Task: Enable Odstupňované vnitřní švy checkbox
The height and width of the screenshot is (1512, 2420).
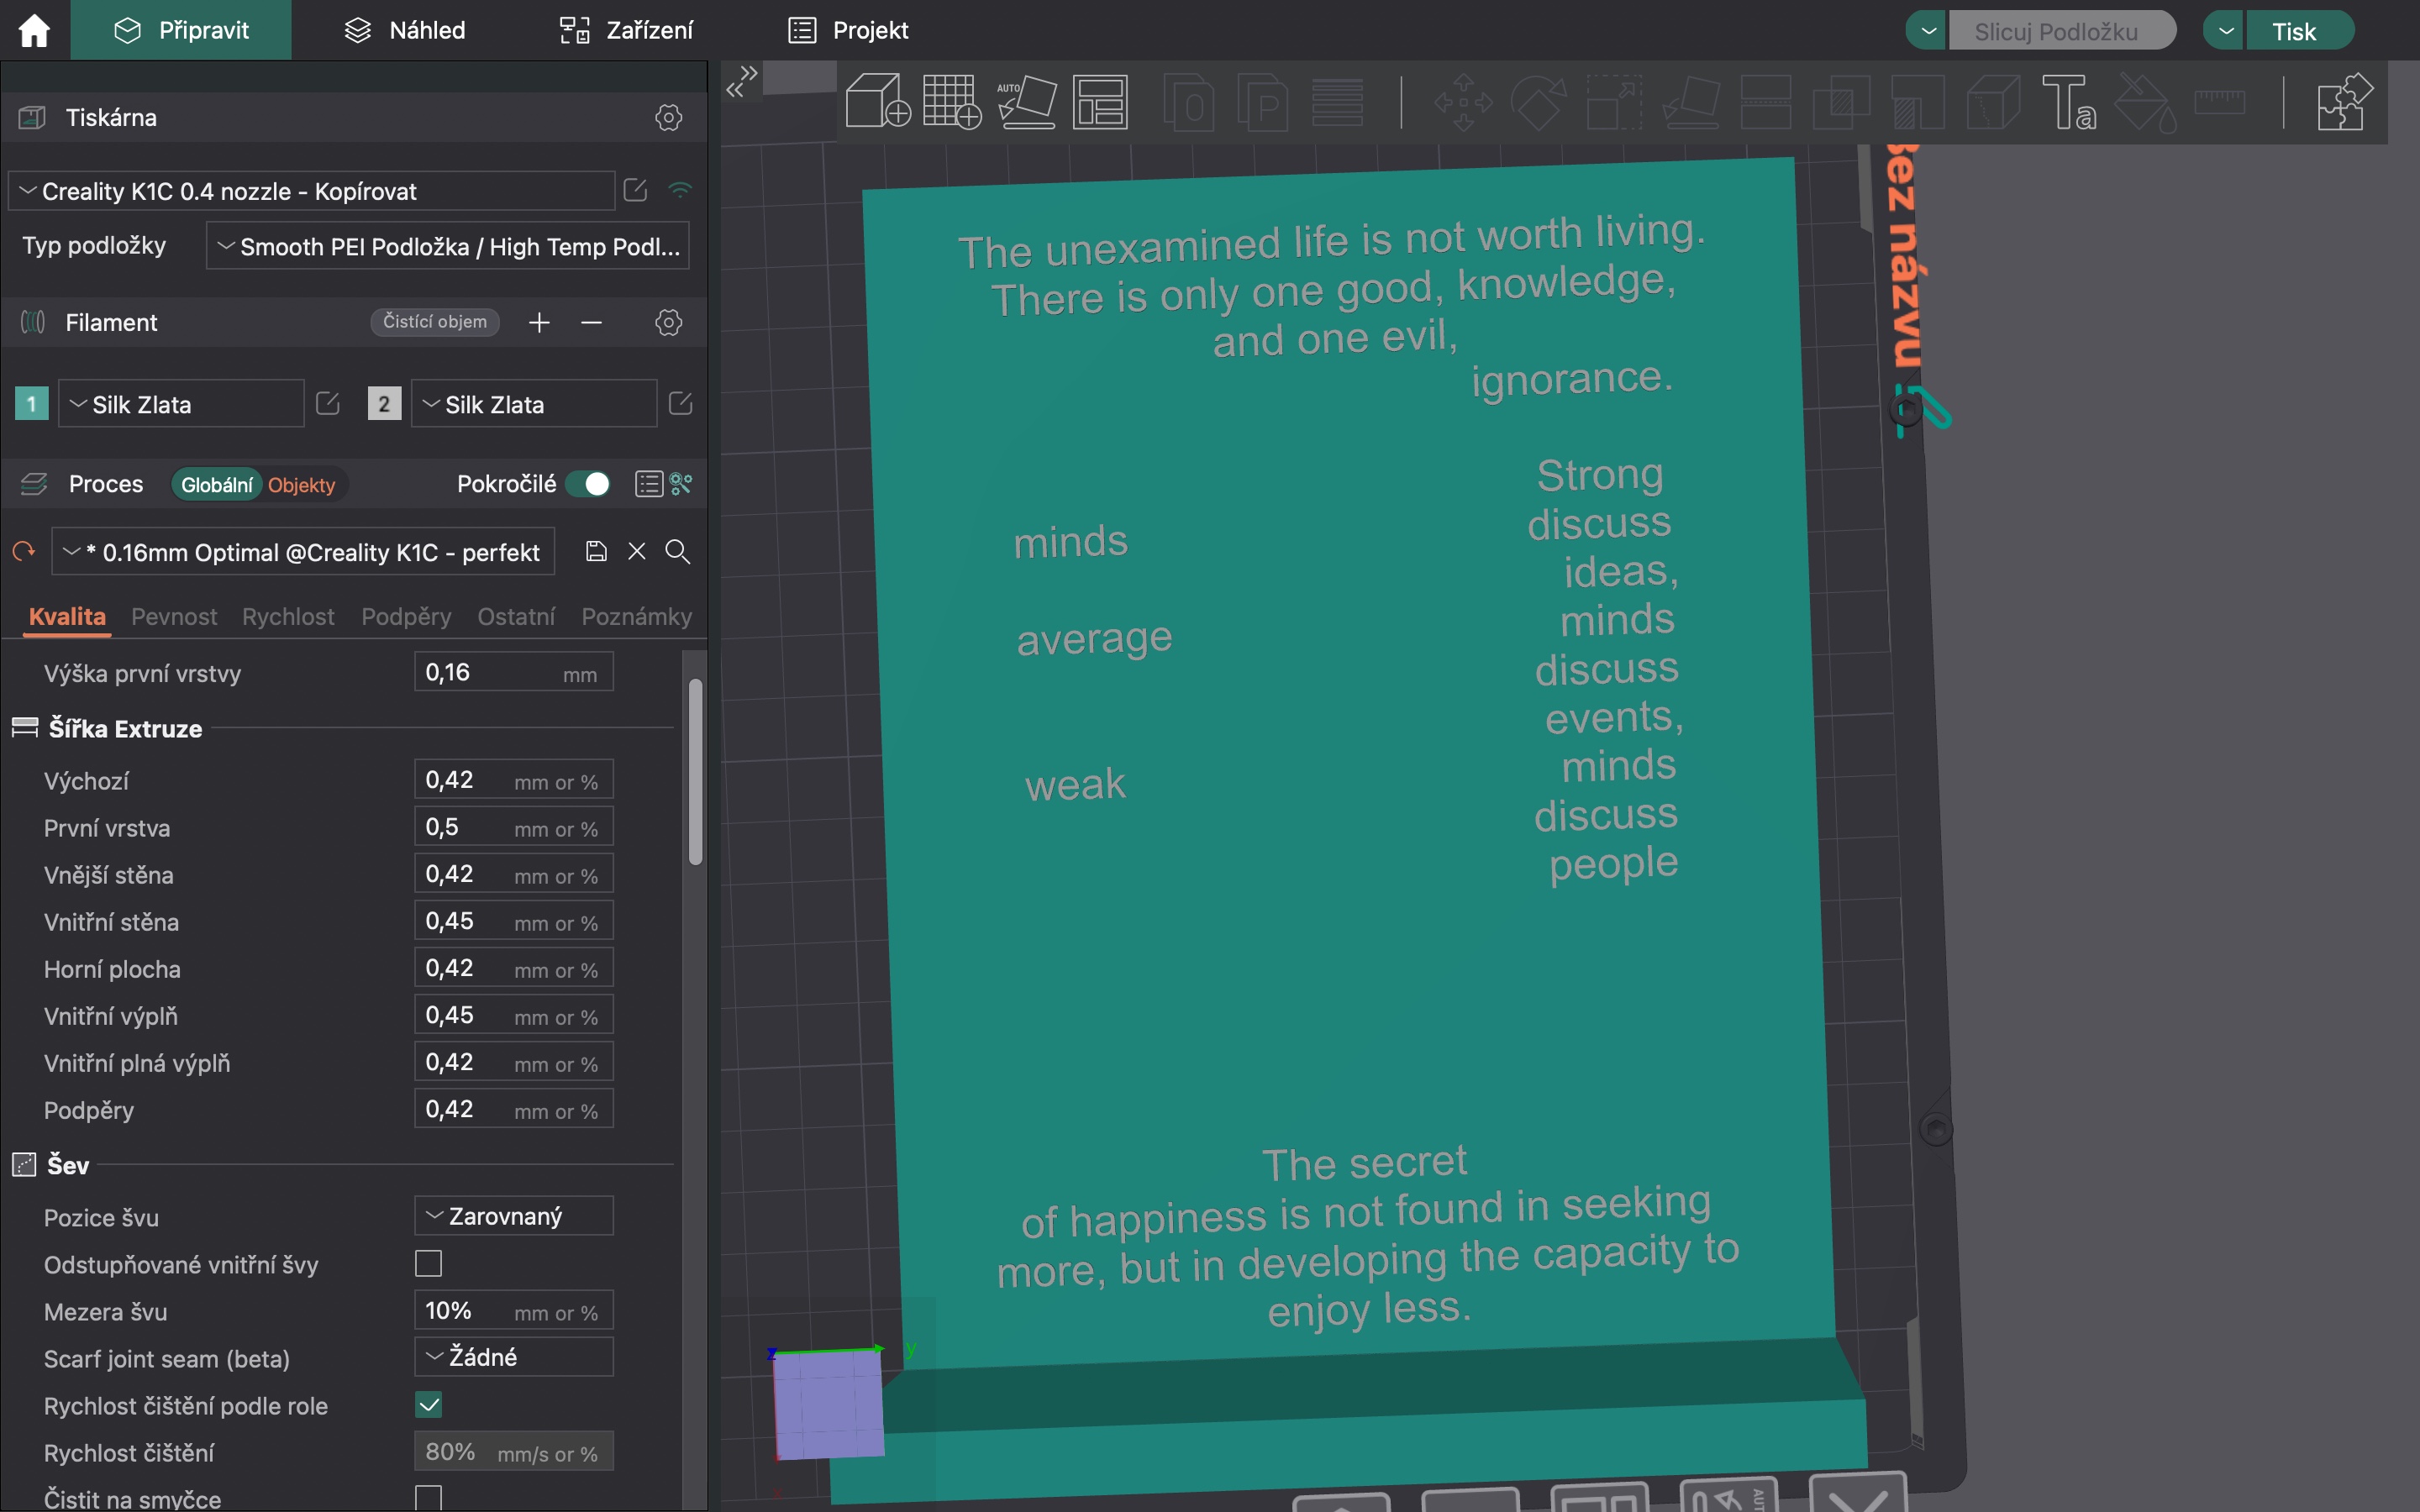Action: tap(428, 1264)
